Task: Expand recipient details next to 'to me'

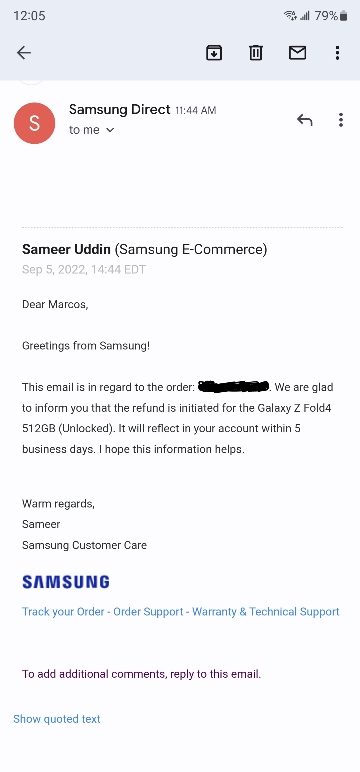Action: [x=110, y=130]
